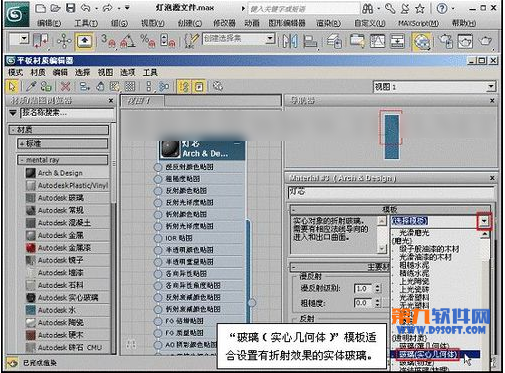Click the Pick Material from Object eyedropper
505x373 pixels.
tap(31, 87)
